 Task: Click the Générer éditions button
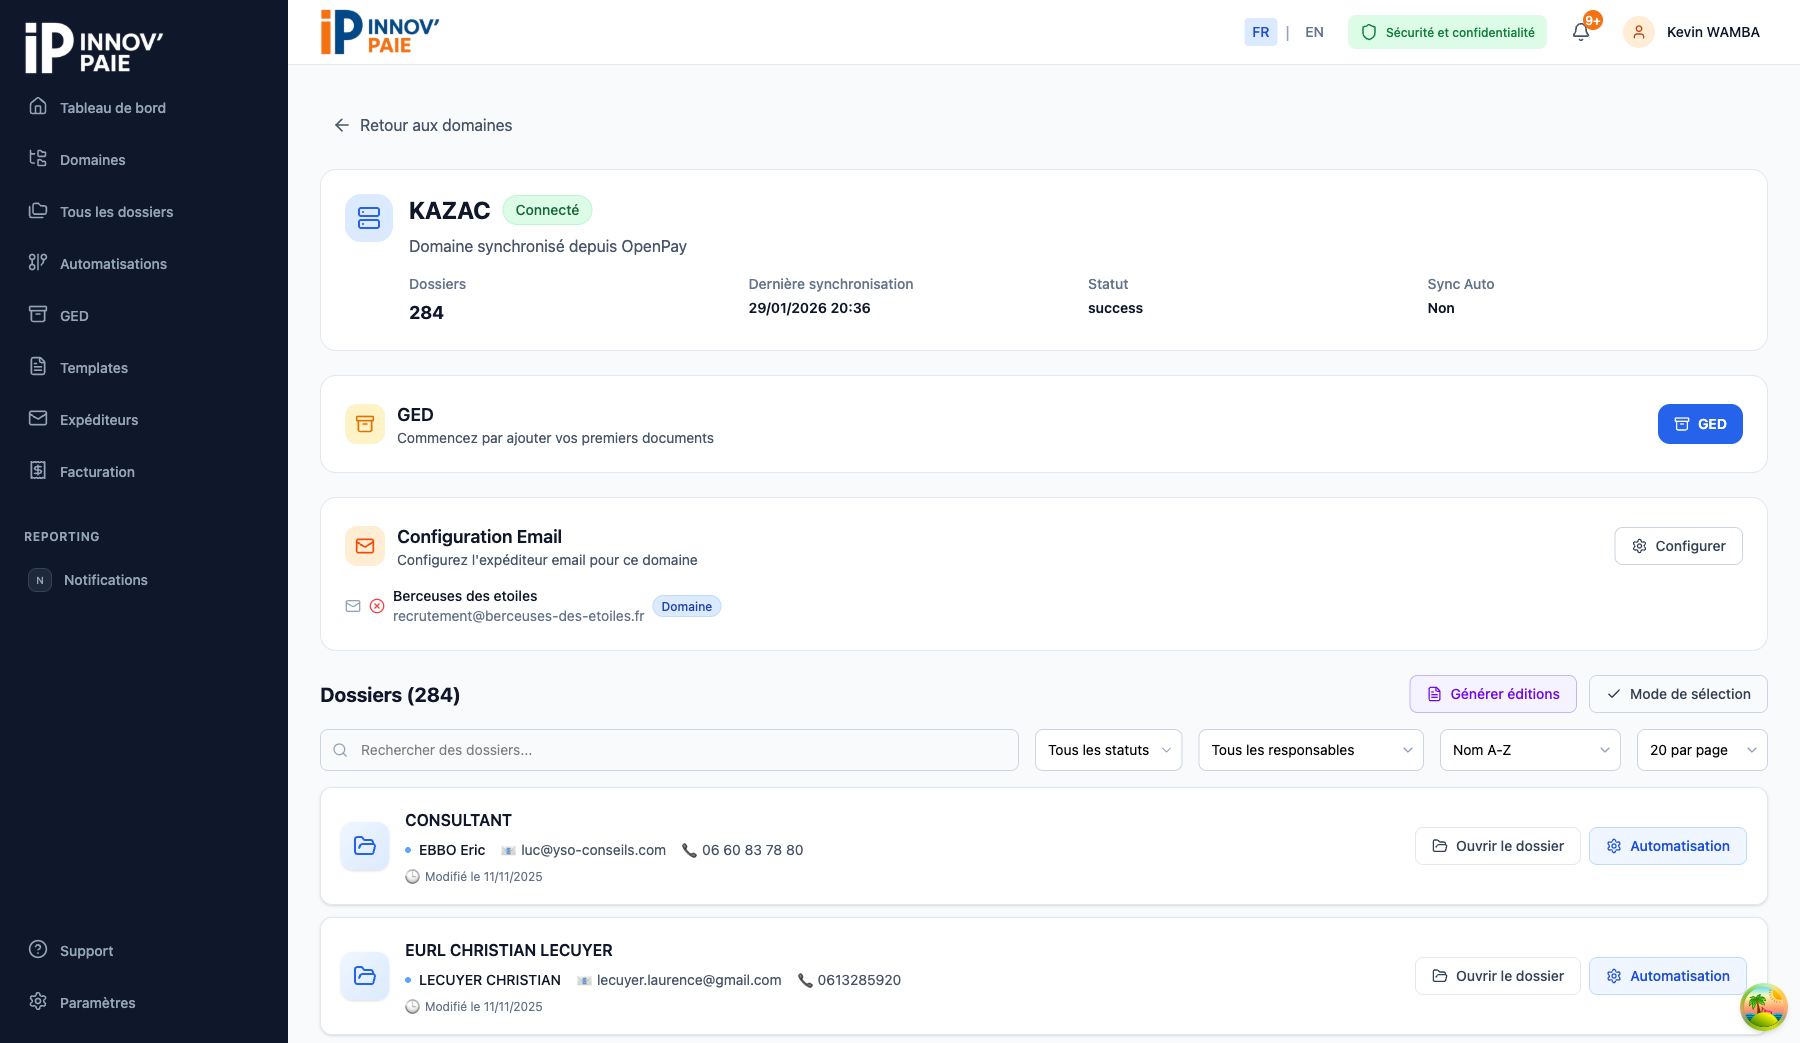point(1493,694)
